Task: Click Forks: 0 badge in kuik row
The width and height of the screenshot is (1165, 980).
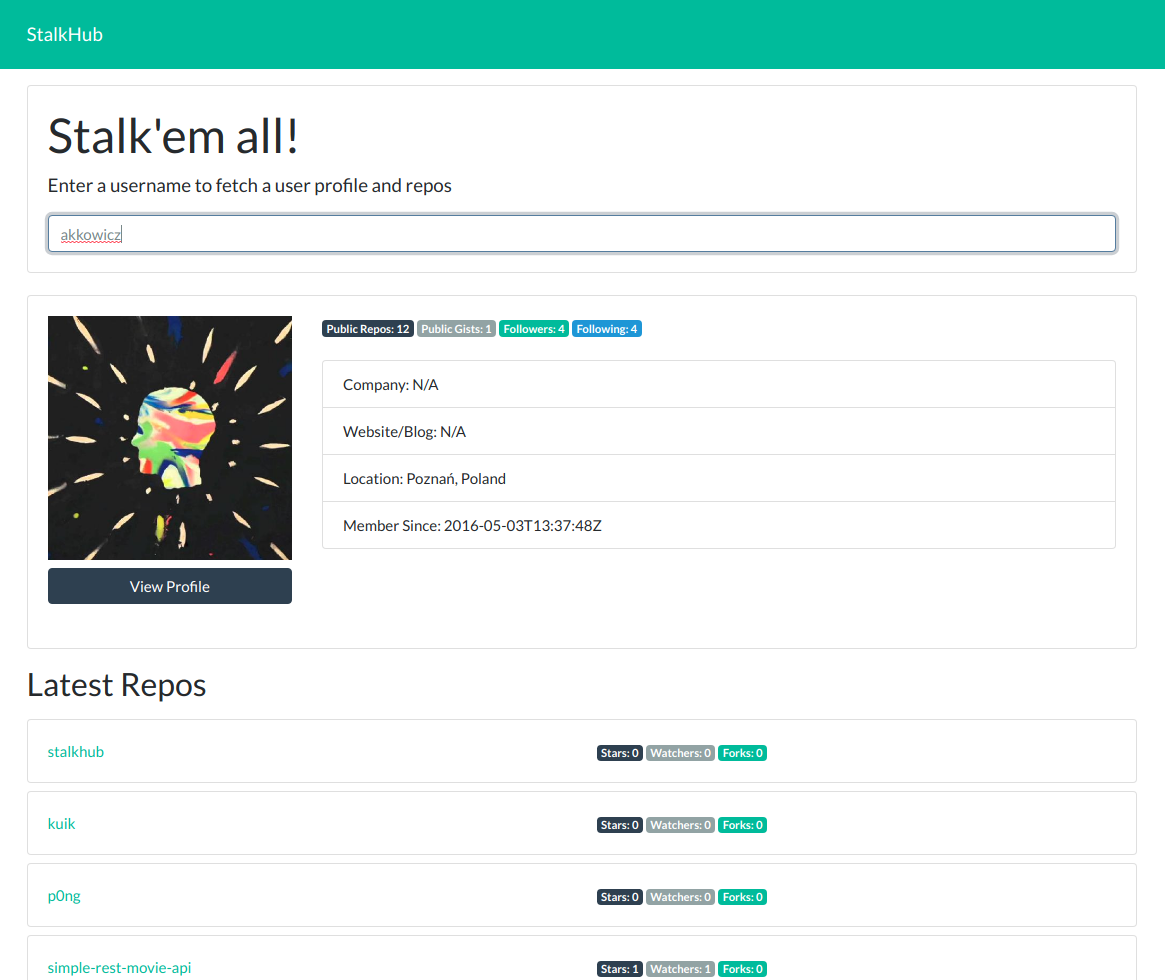Action: [742, 825]
